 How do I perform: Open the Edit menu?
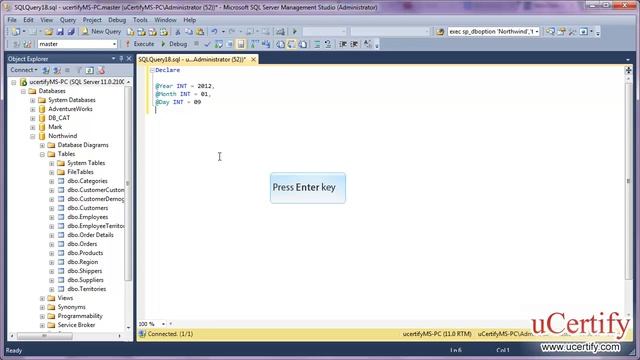(28, 20)
